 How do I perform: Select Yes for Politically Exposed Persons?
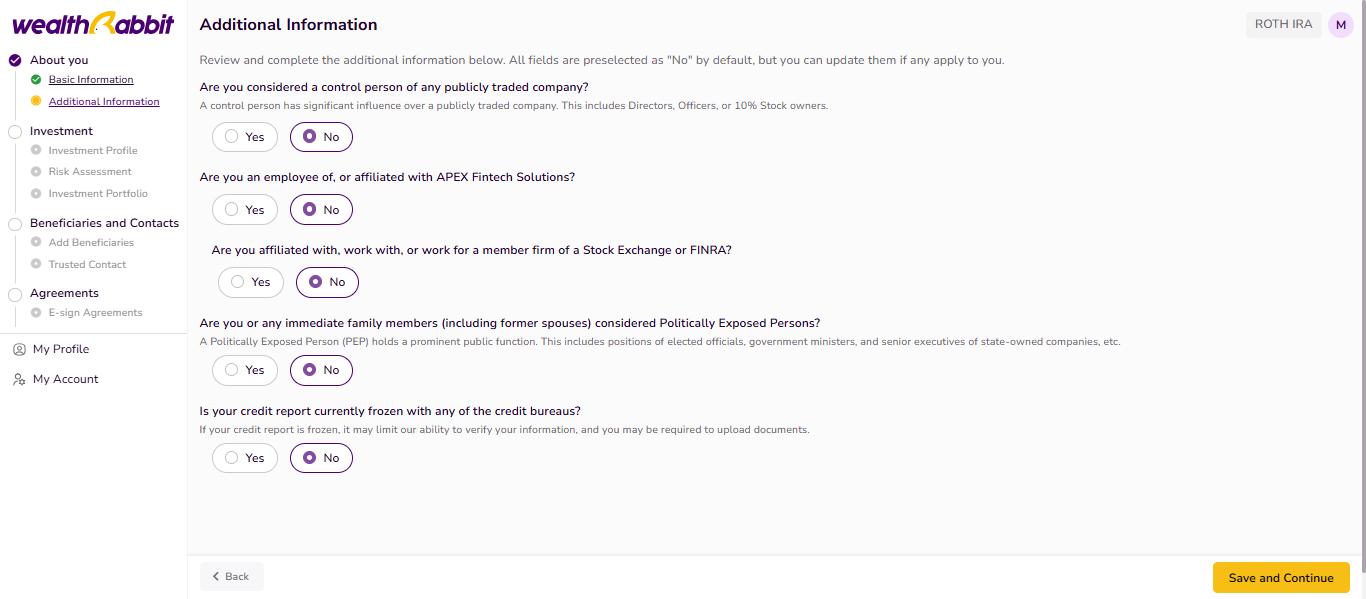tap(245, 370)
